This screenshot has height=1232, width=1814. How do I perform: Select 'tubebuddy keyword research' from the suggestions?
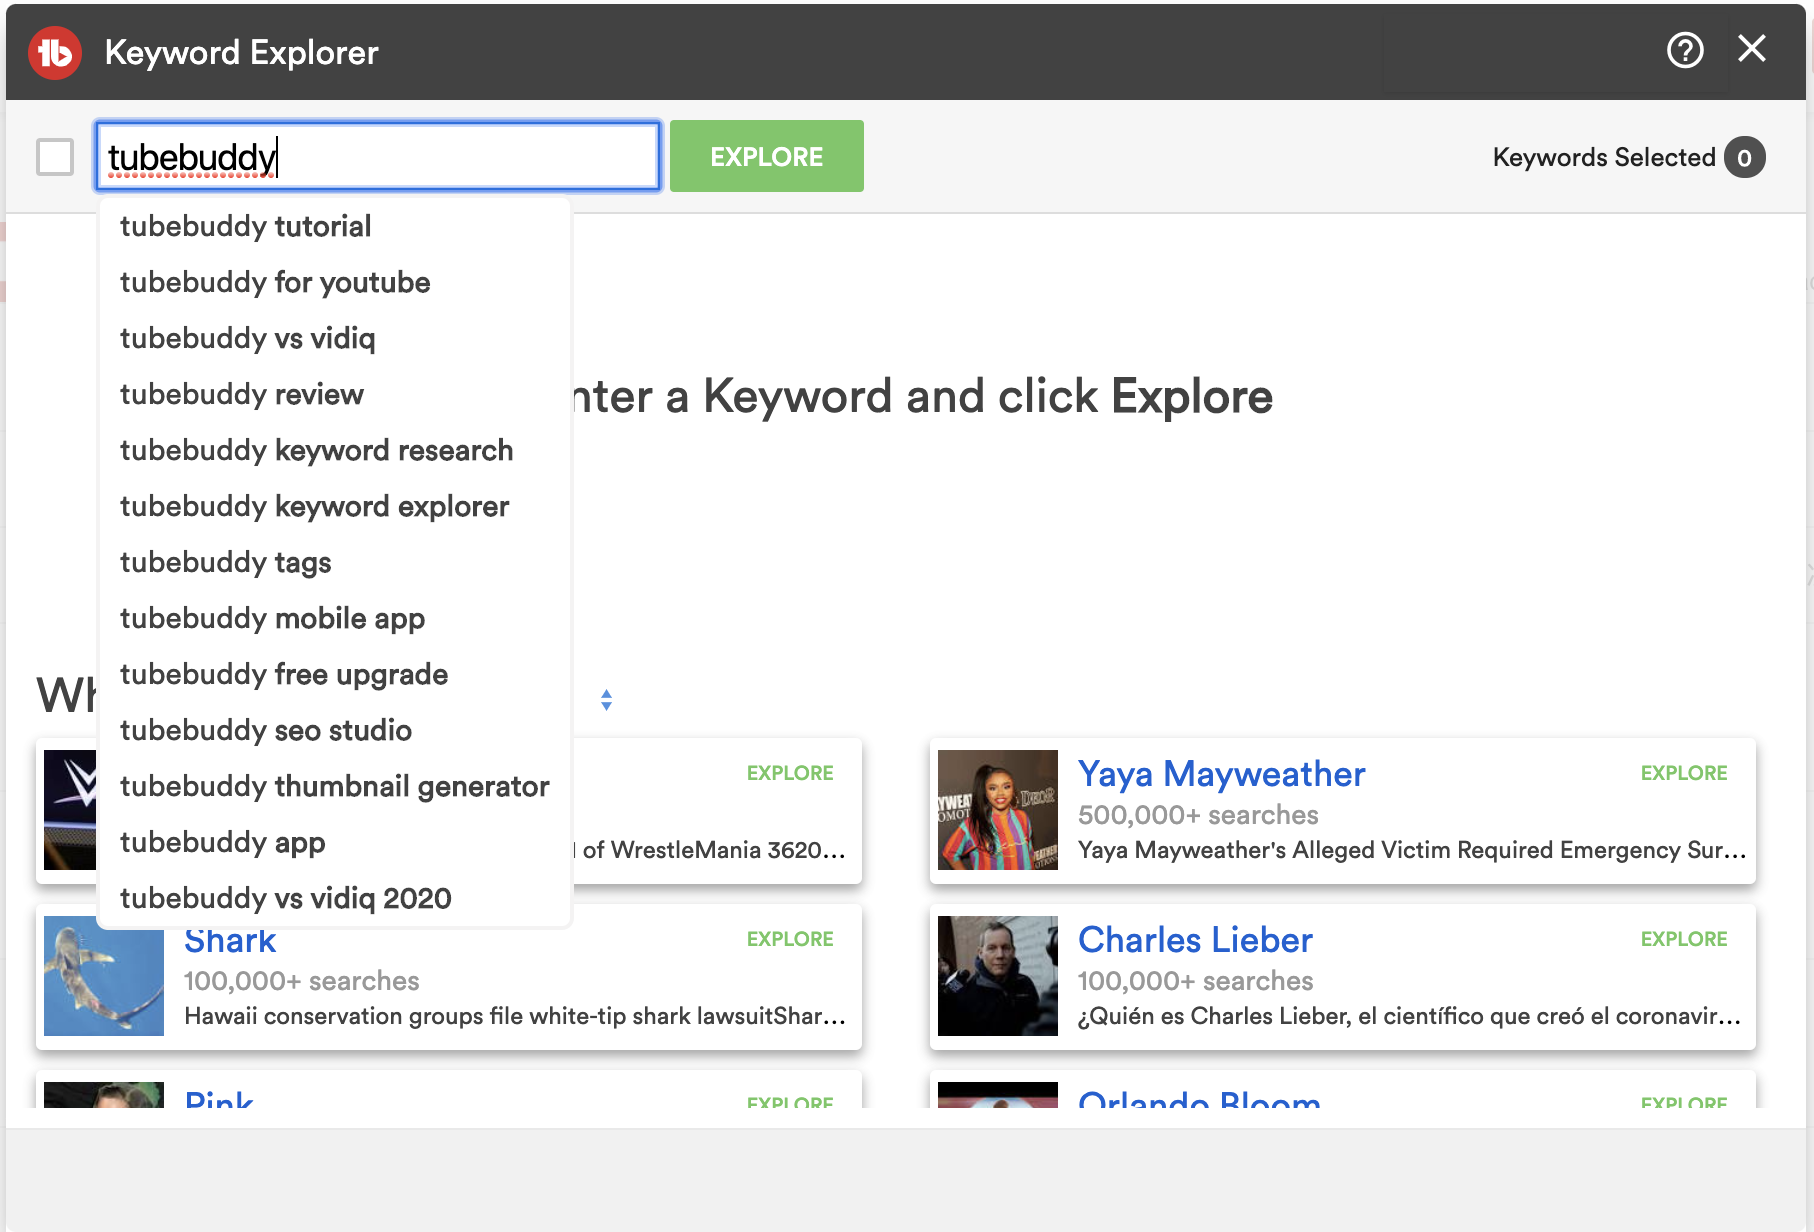point(335,450)
